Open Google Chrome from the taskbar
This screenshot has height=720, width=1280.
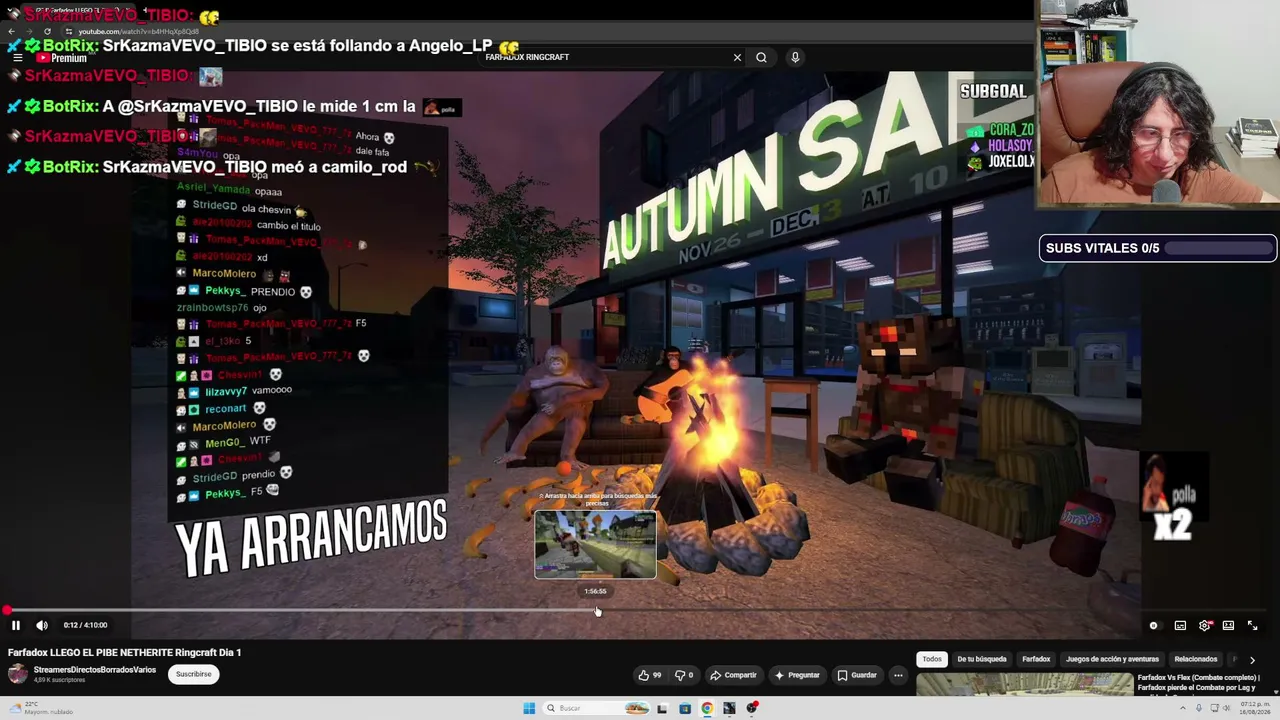pyautogui.click(x=707, y=708)
